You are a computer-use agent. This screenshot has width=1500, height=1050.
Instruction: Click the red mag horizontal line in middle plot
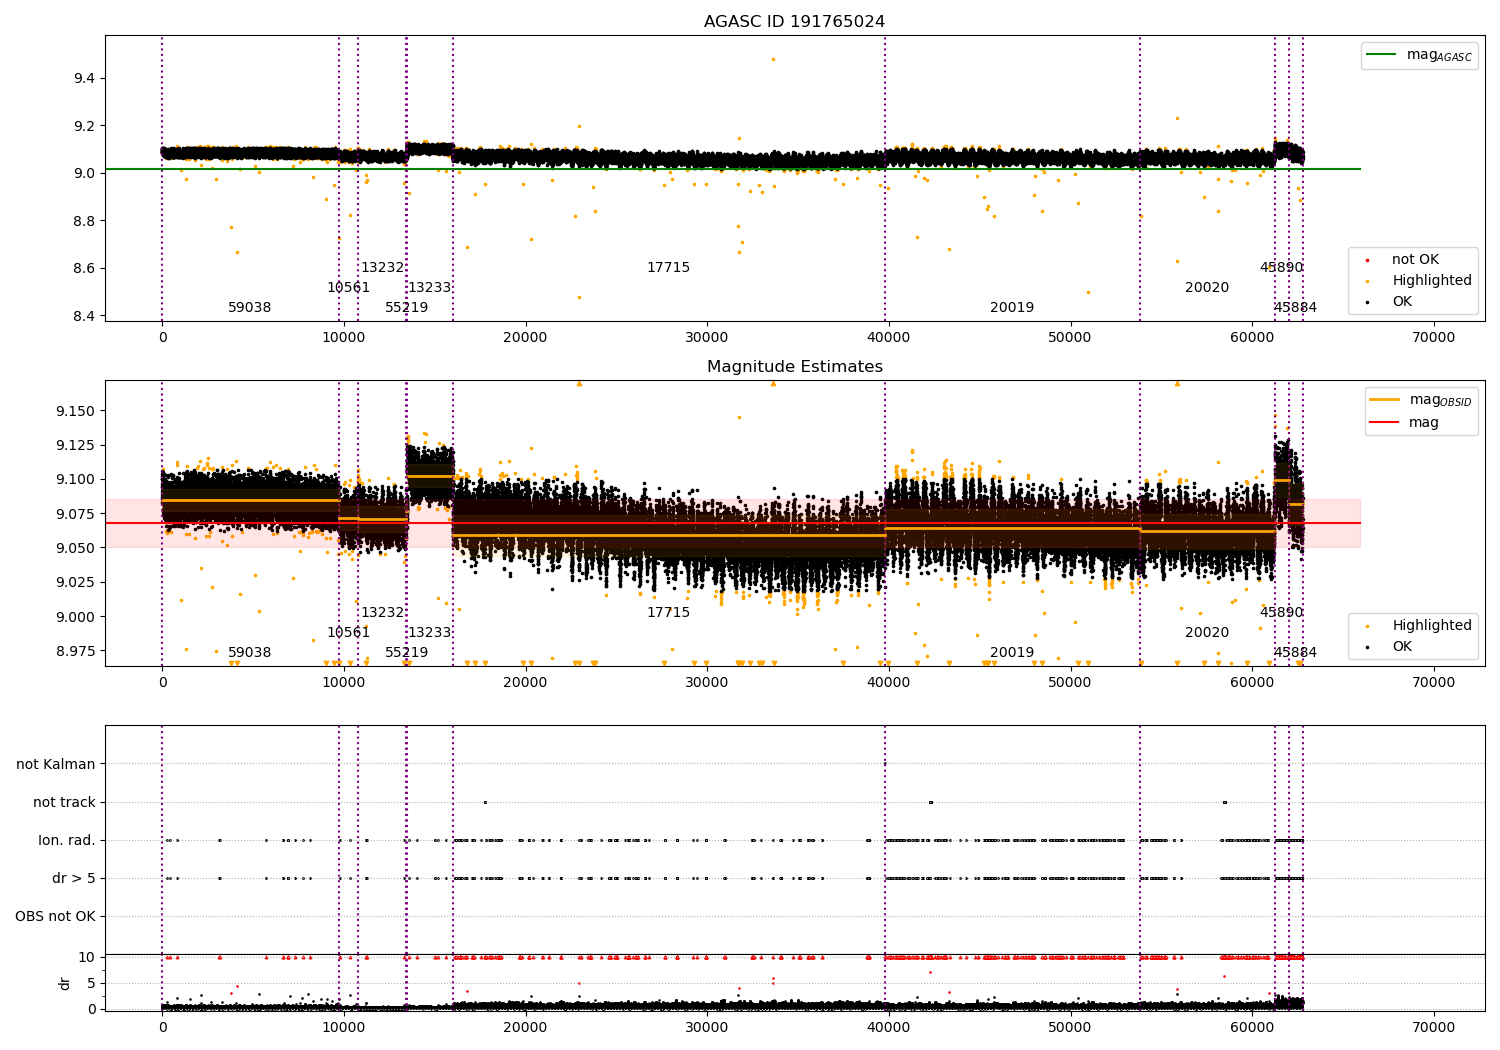733,523
